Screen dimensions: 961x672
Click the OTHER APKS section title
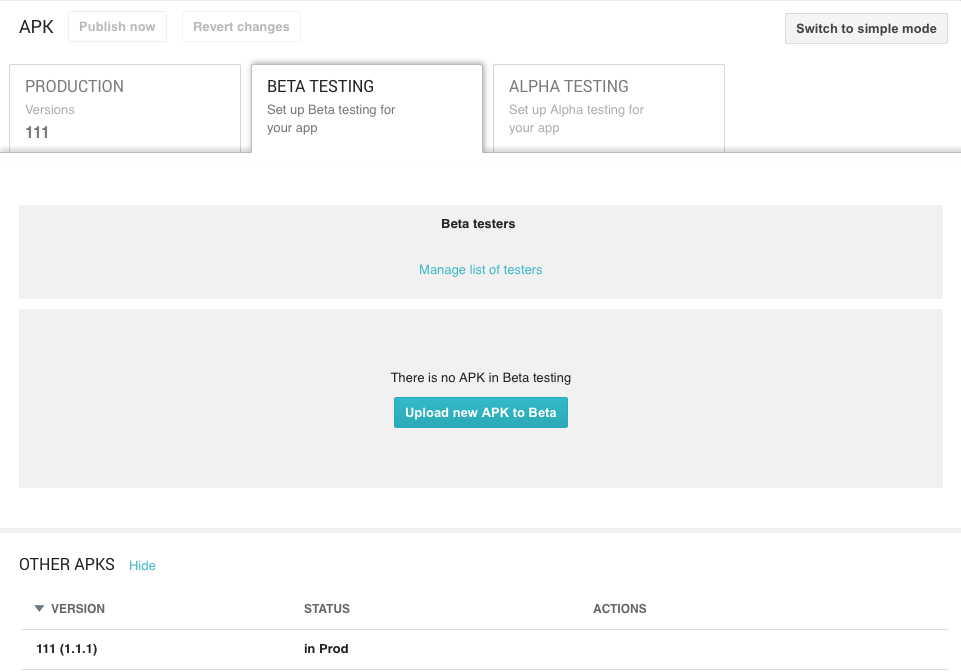[x=67, y=565]
